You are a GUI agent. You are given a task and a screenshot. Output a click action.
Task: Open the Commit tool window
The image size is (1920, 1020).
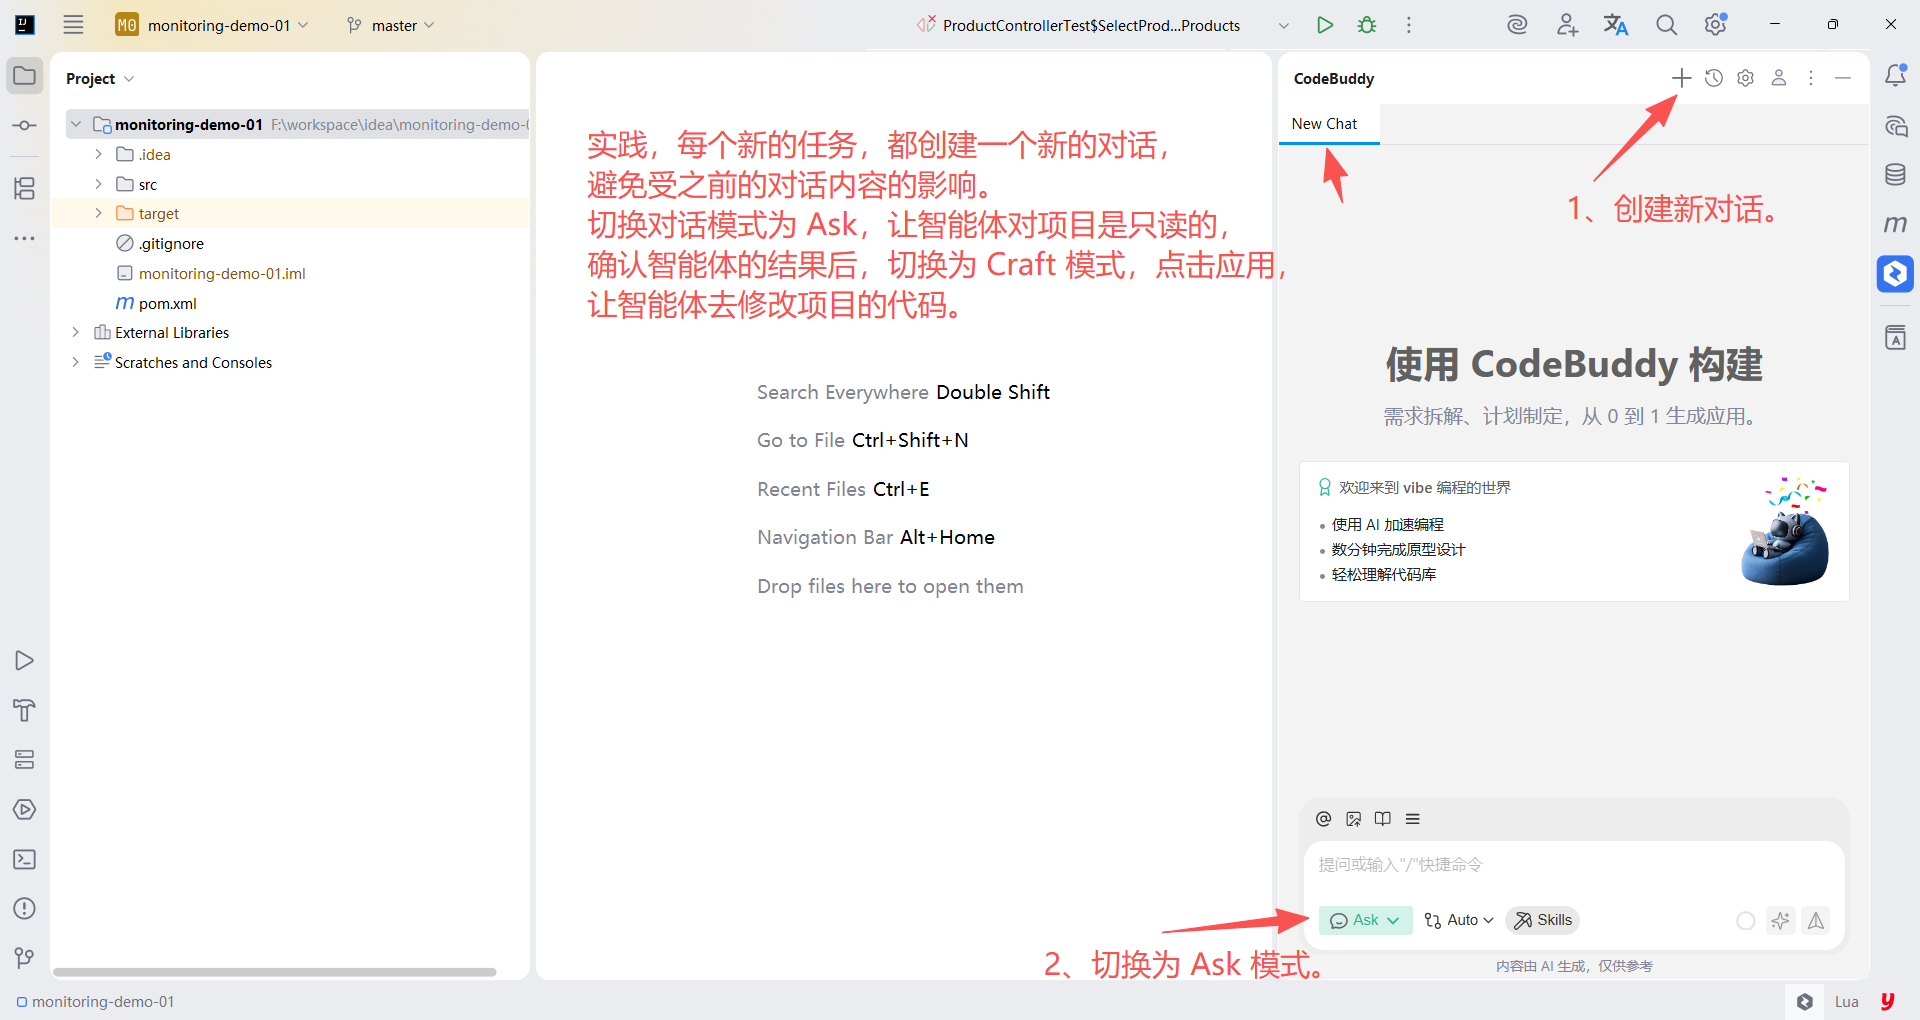pos(25,126)
